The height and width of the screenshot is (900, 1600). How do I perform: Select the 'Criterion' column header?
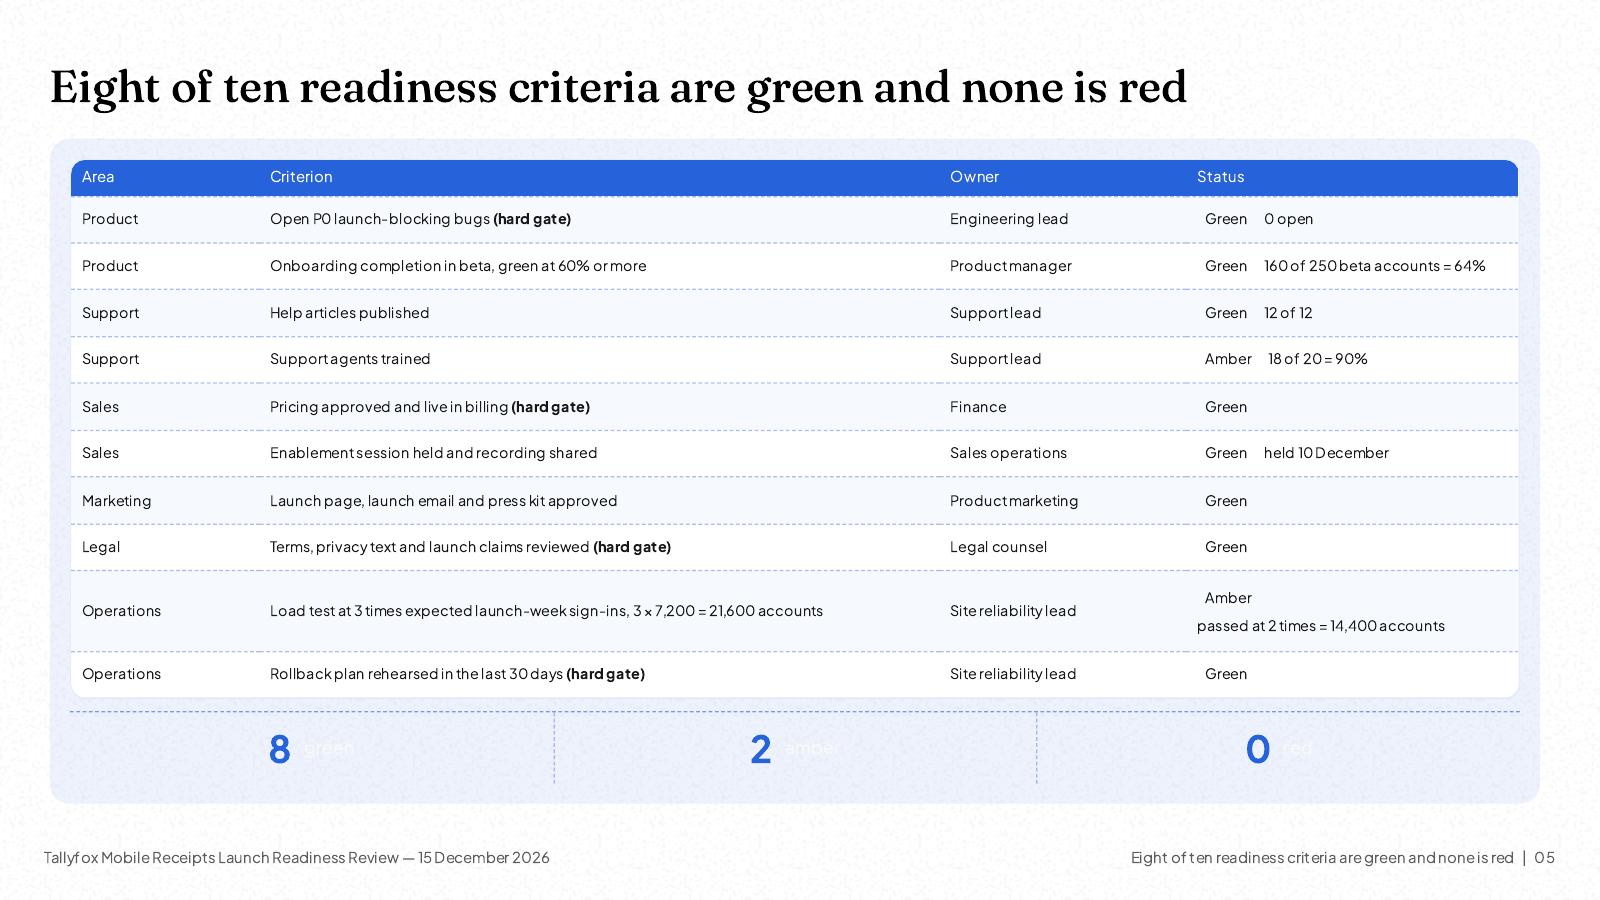(301, 177)
